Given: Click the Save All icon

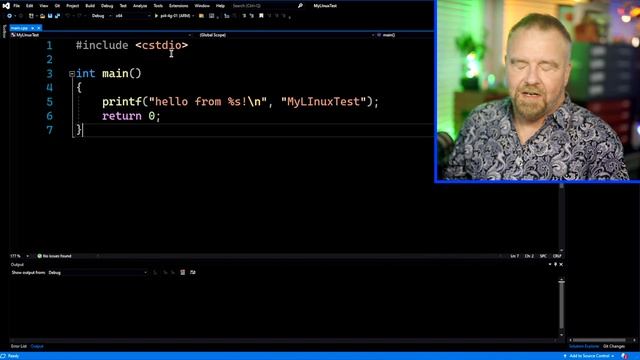Looking at the screenshot, I should (x=57, y=16).
